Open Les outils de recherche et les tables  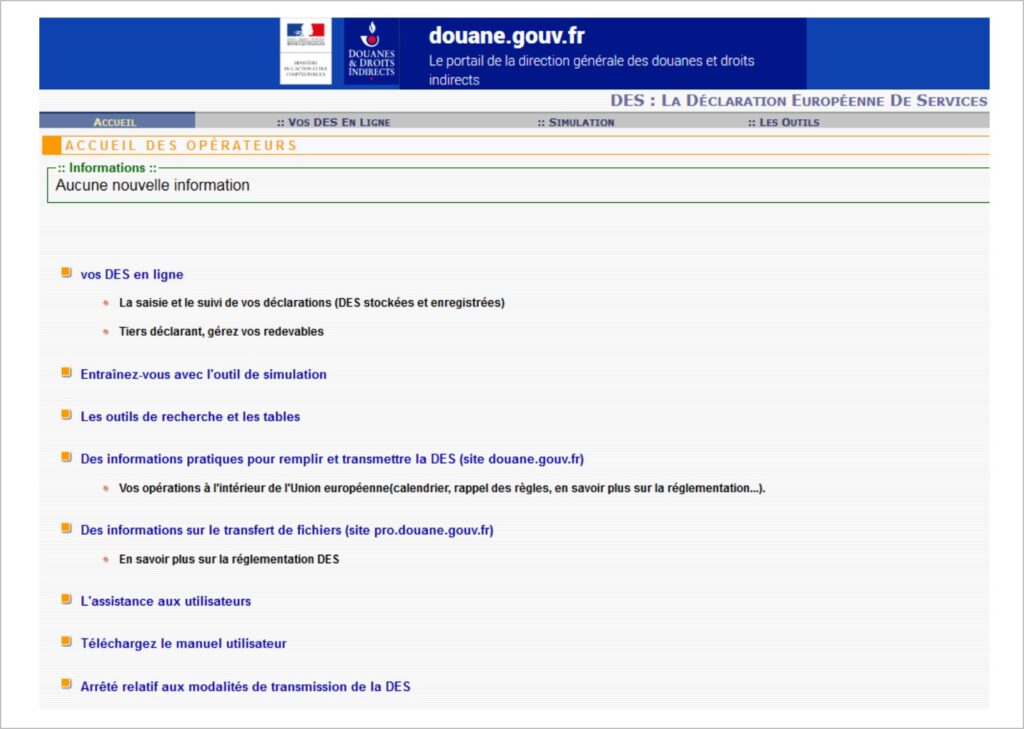(x=190, y=416)
